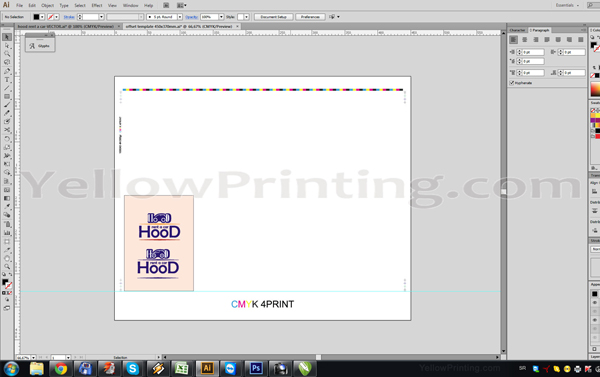Select the Type tool in the toolbox

coord(7,80)
